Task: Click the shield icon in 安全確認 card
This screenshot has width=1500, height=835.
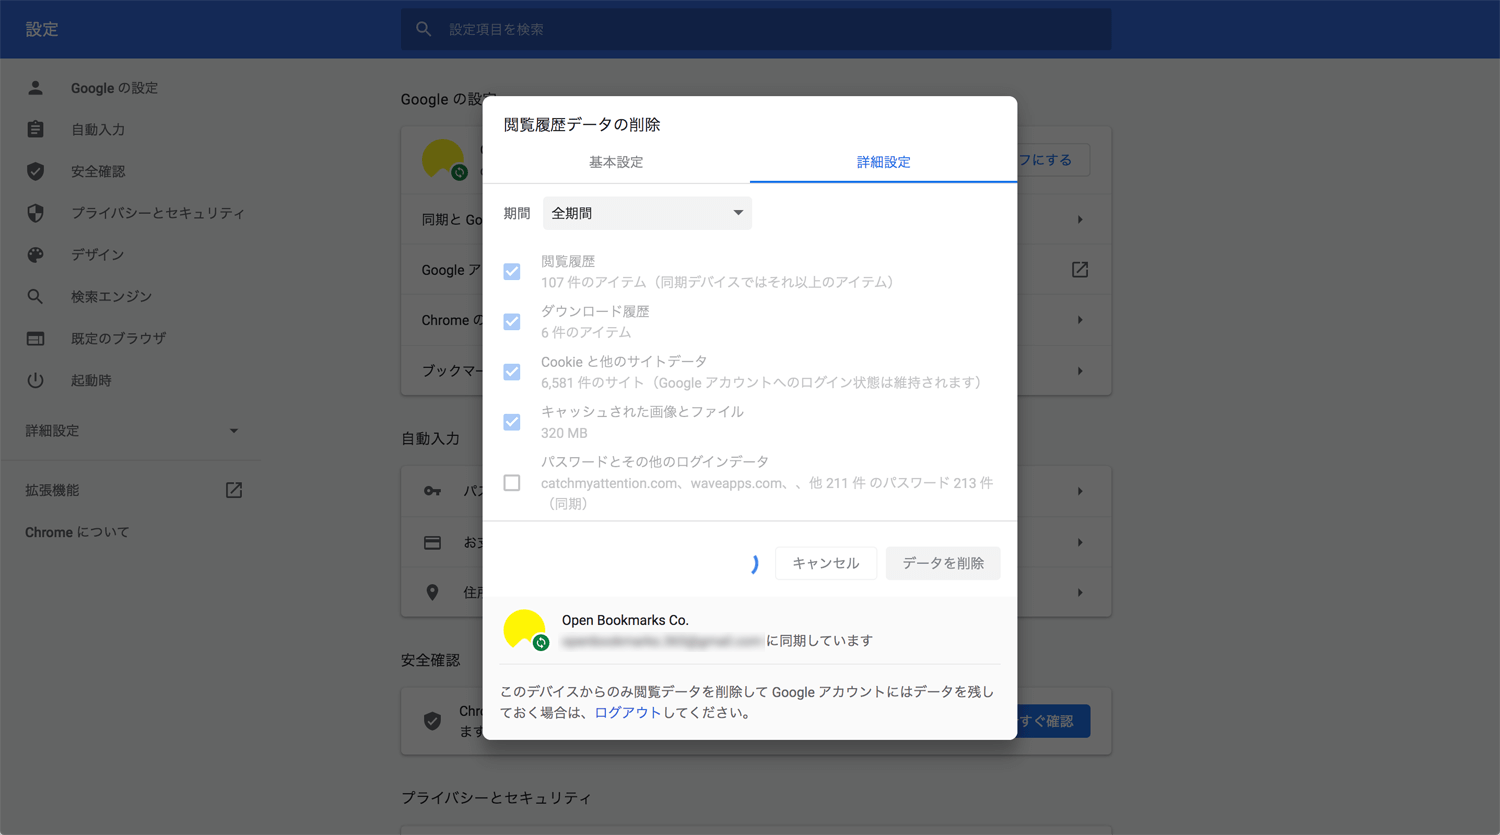Action: [x=432, y=721]
